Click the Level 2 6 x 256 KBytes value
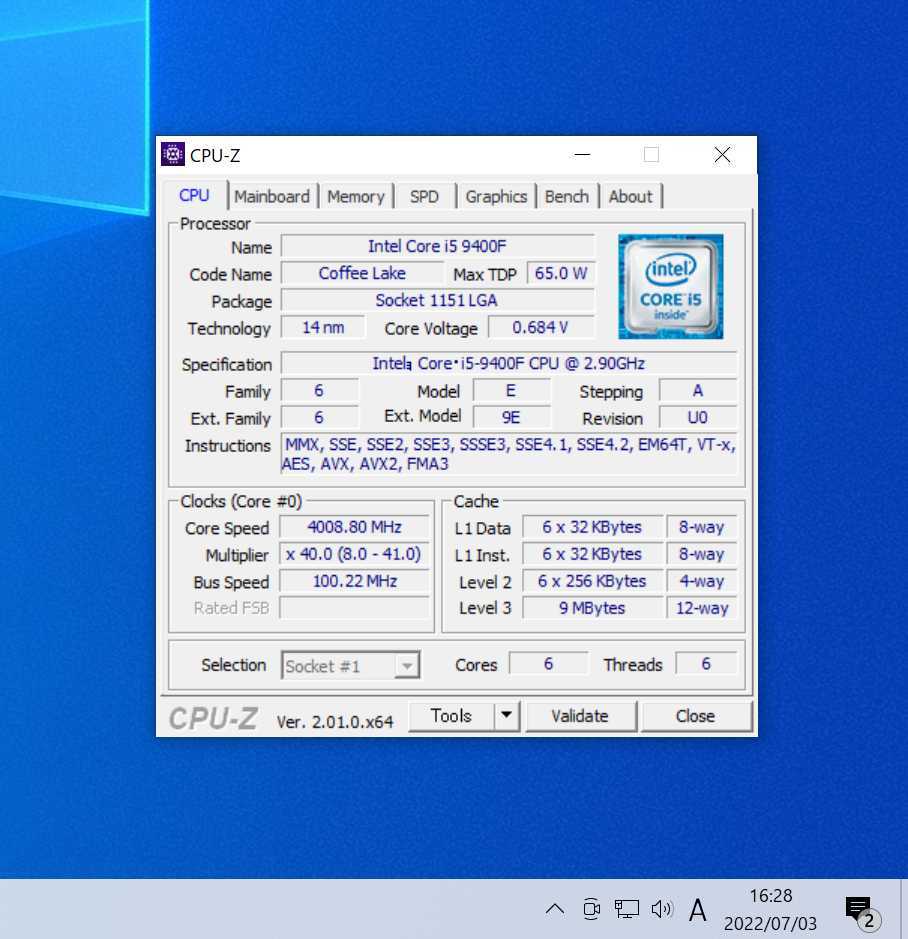Screen dimensions: 908x939 (592, 581)
